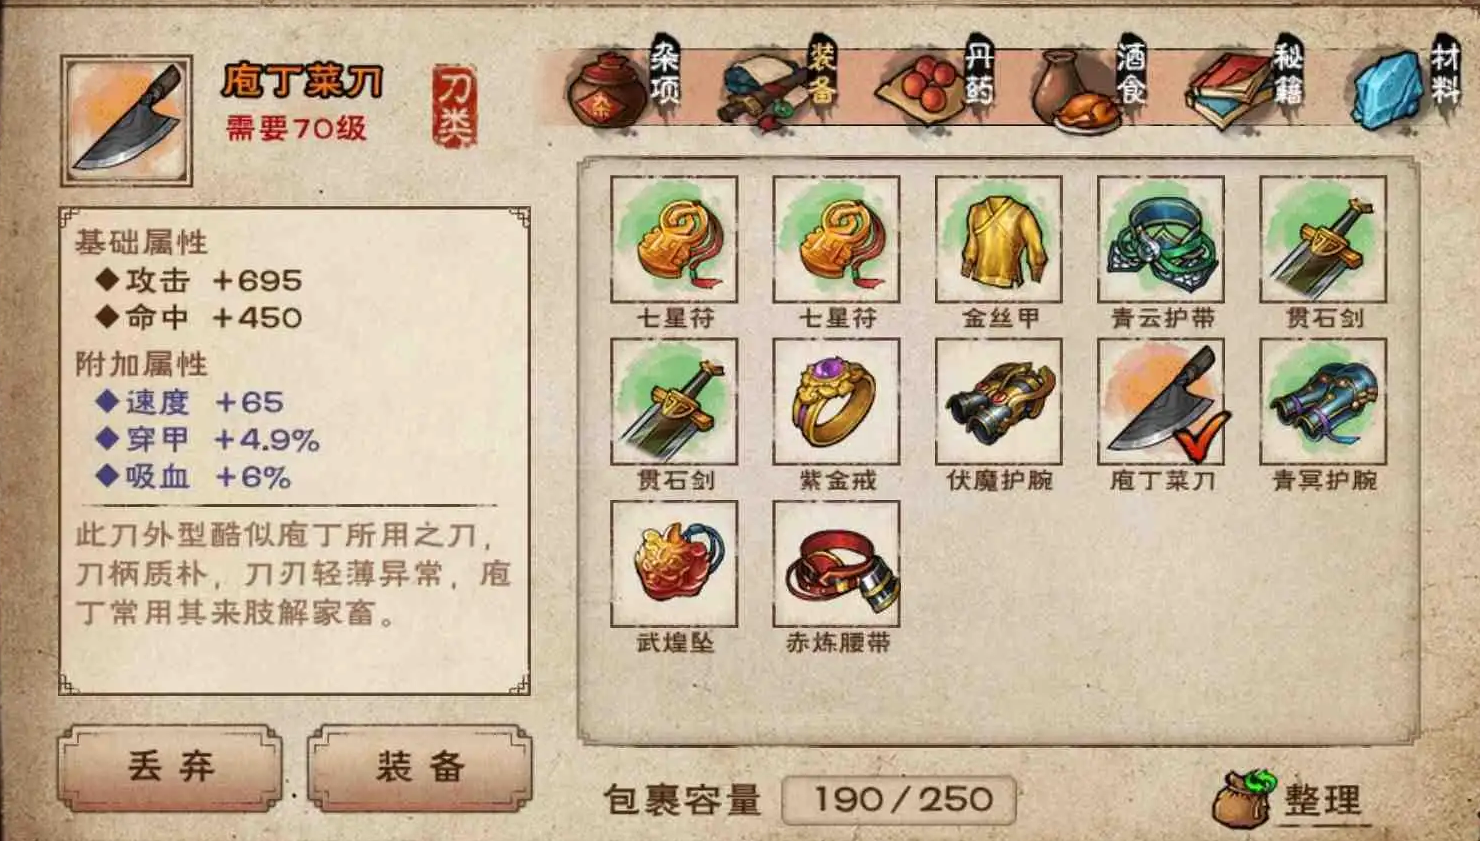This screenshot has height=841, width=1480.
Task: Click the 丢弃 discard button
Action: (170, 767)
